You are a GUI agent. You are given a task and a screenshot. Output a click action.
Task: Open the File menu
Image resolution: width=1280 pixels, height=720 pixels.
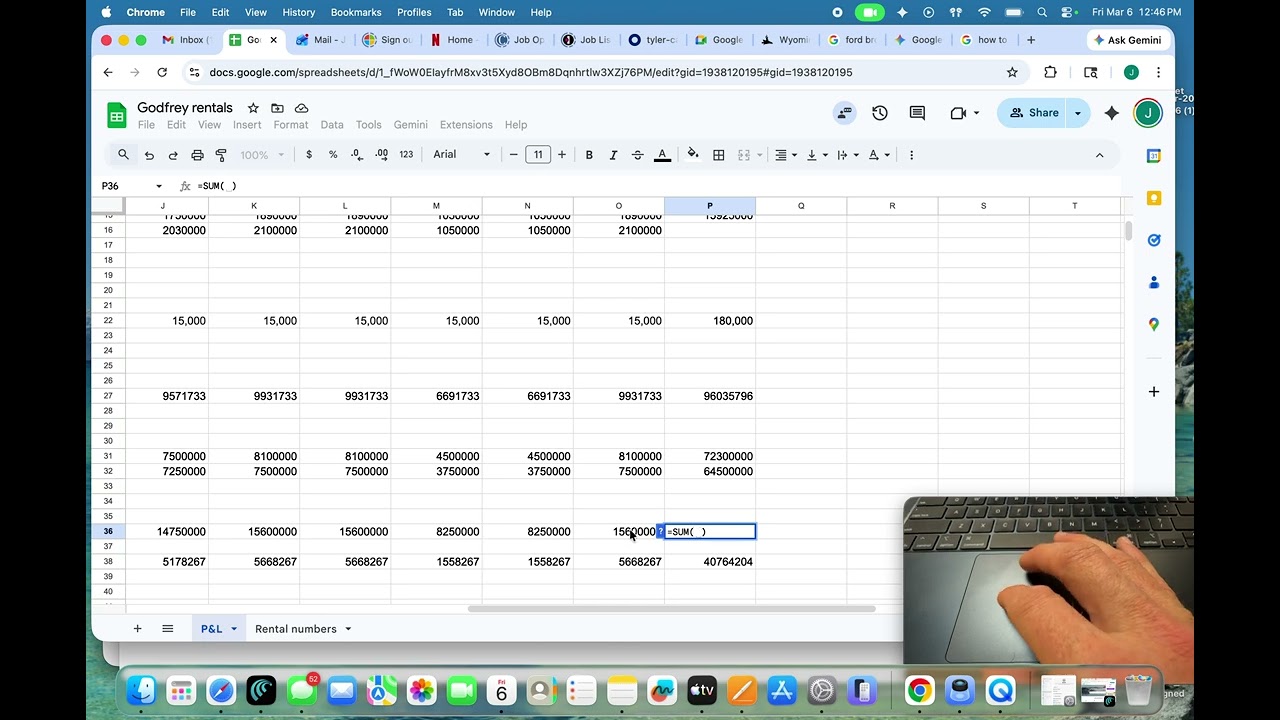tap(146, 125)
